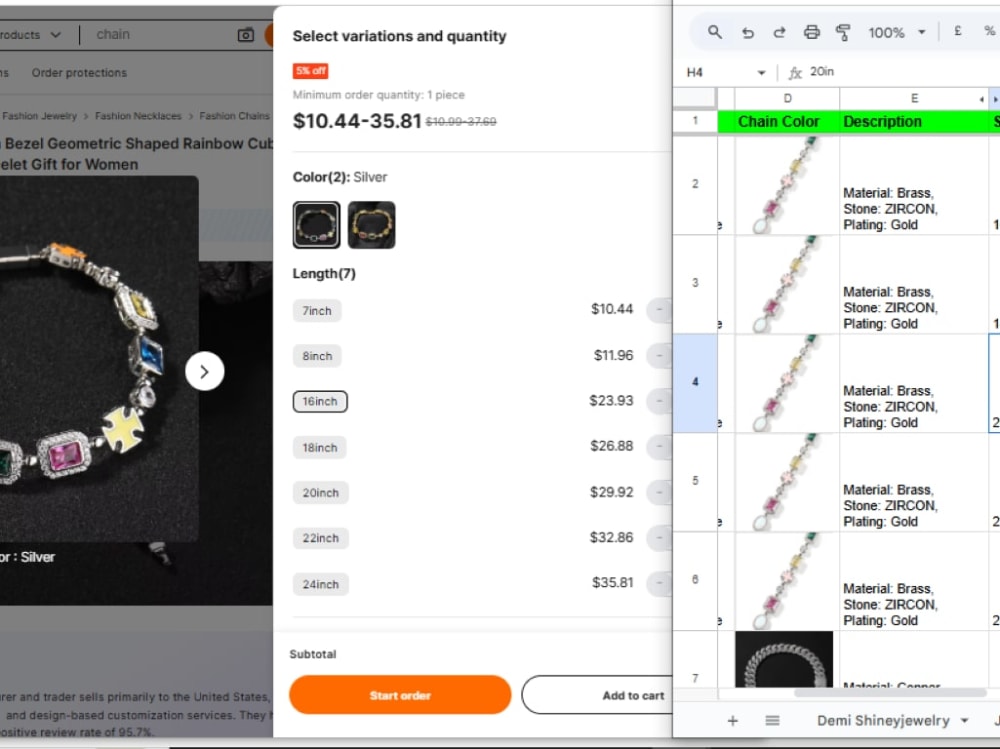Open the Order protections menu item
Viewport: 1000px width, 749px height.
coord(79,73)
